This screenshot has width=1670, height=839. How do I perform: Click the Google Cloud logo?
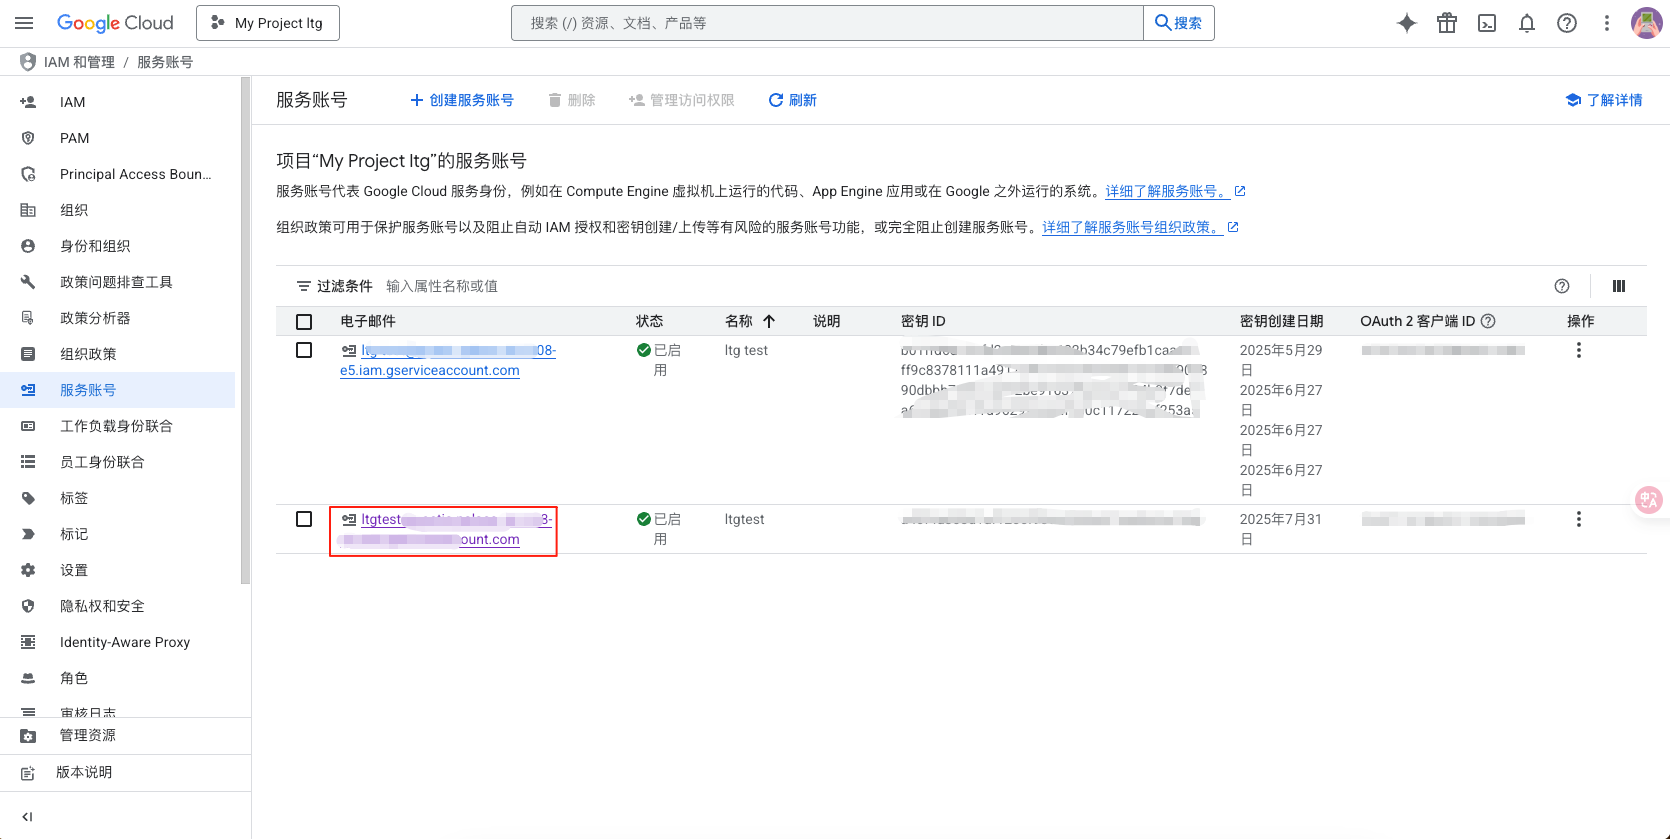115,23
